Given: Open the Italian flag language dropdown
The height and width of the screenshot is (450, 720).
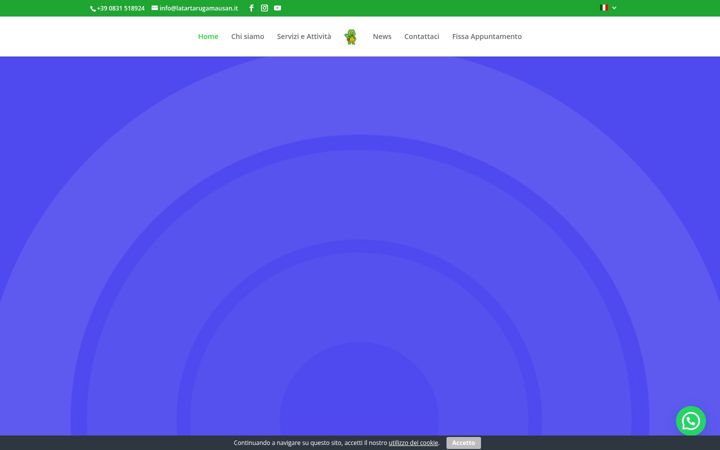Looking at the screenshot, I should (x=608, y=8).
